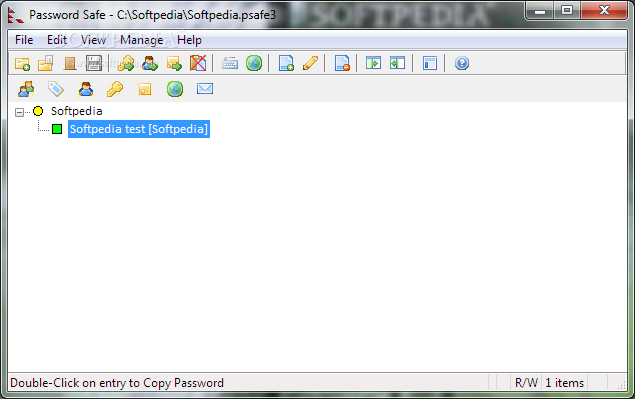
Task: Click the Delete entry icon
Action: 342,64
